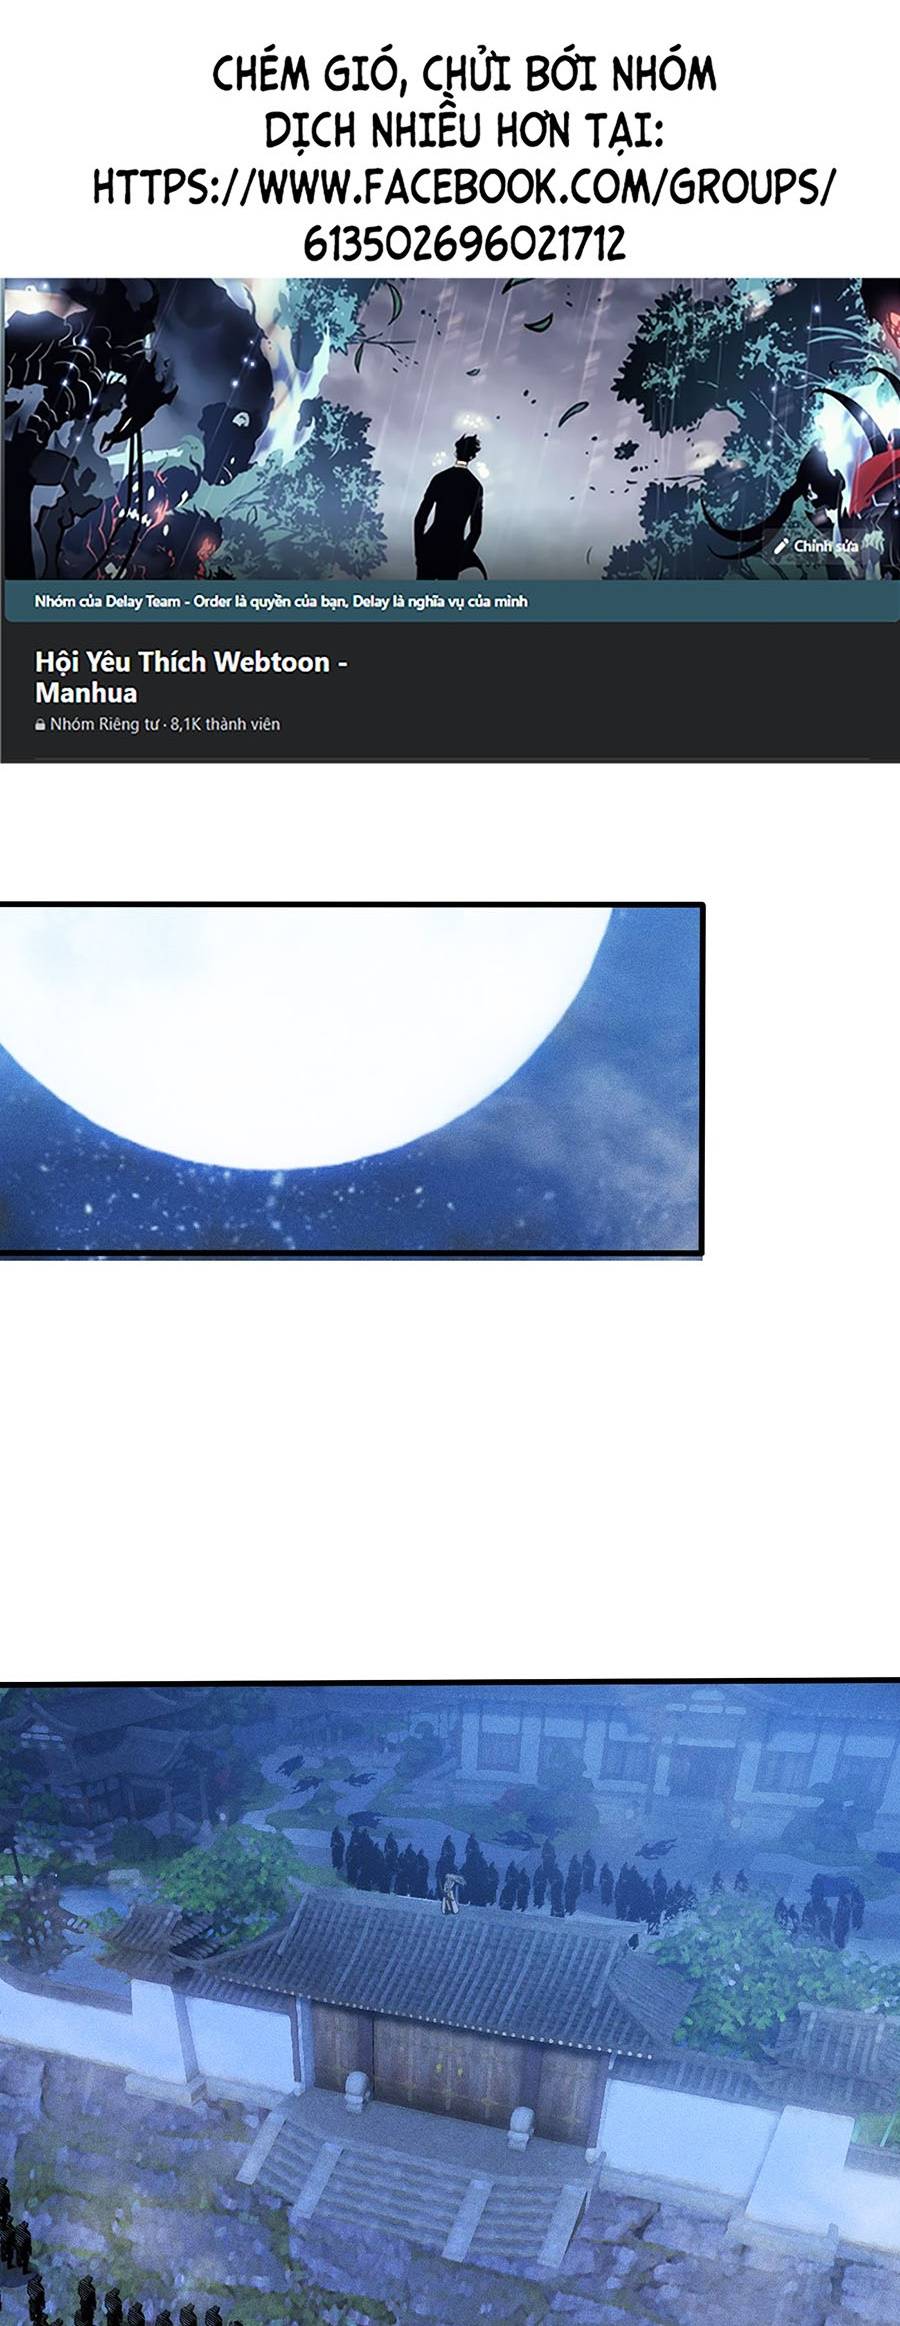The image size is (900, 2326).
Task: Open the Hội Yêu Thích Webtoon - Manhua title
Action: pyautogui.click(x=190, y=677)
